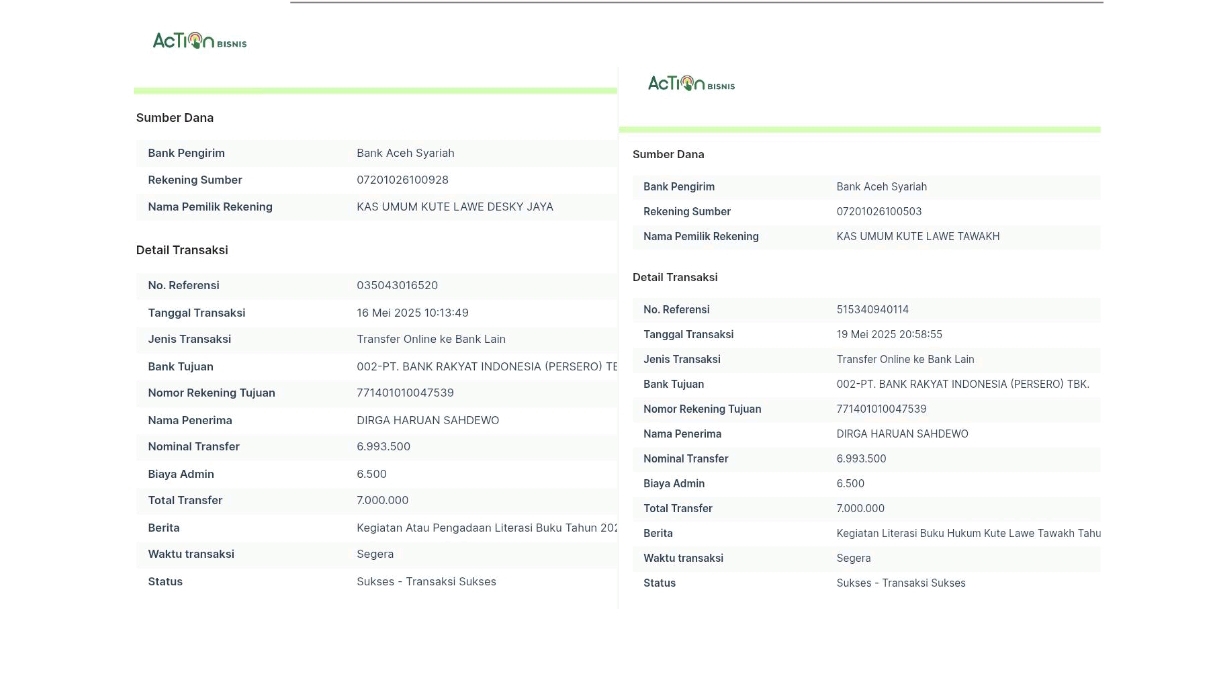
Task: Click 'Segera' in the Desky Jaya receipt
Action: (375, 555)
